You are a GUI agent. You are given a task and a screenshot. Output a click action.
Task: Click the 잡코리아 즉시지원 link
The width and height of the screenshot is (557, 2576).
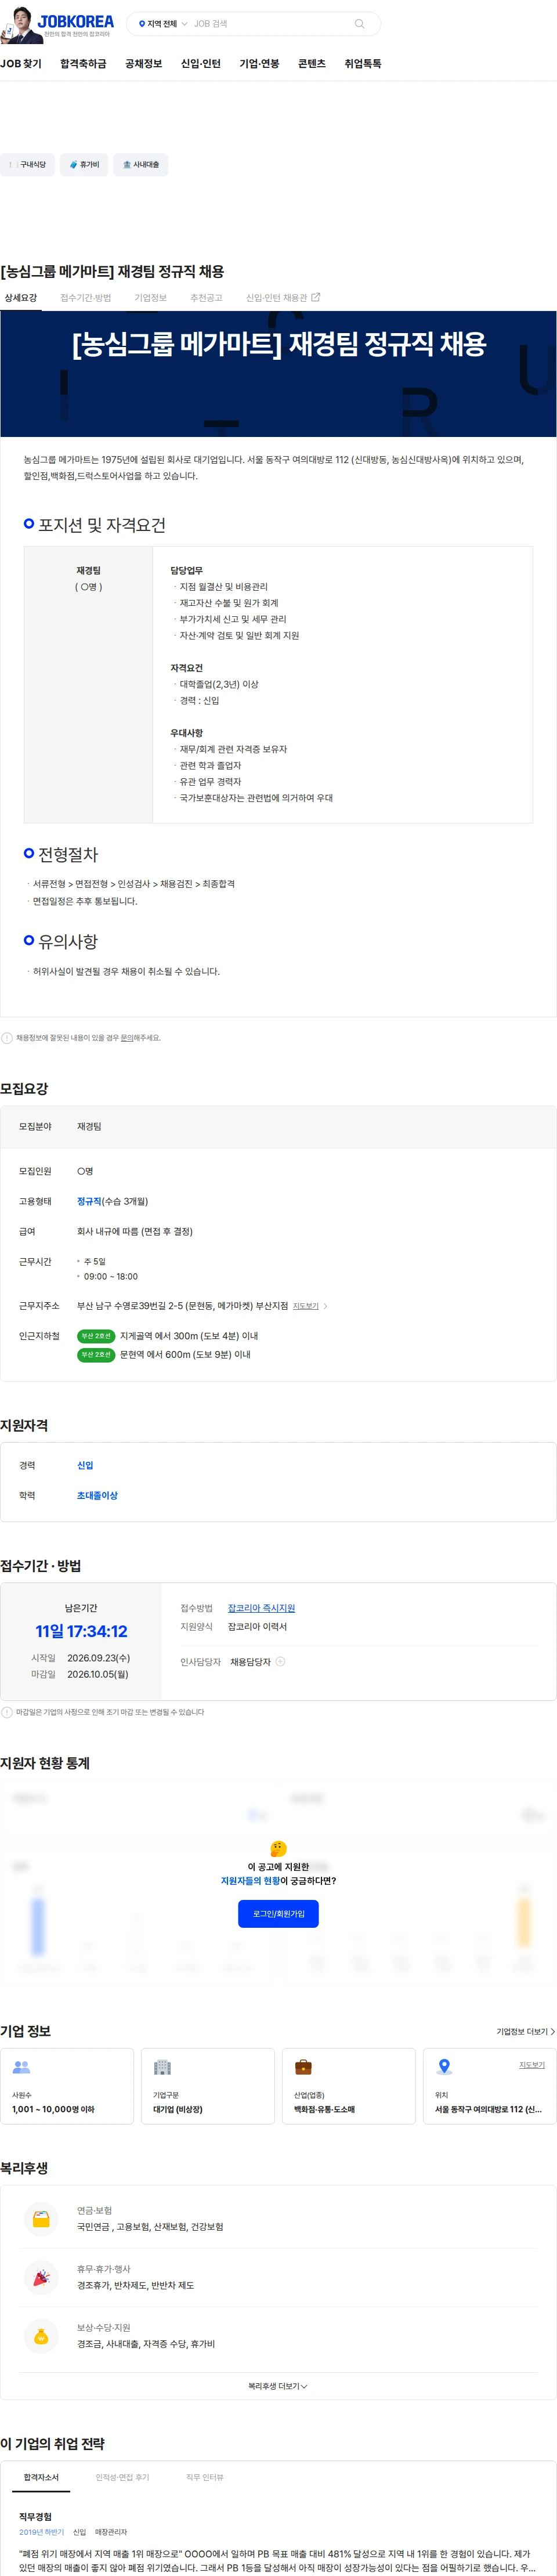(261, 1608)
